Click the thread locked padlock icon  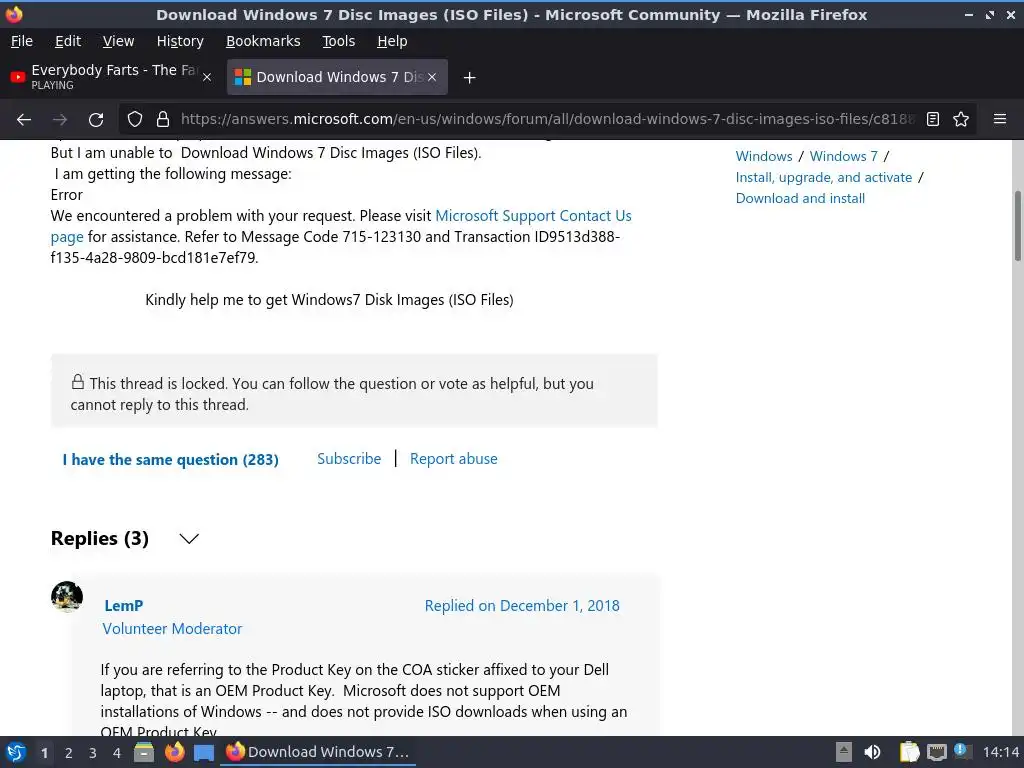coord(78,381)
